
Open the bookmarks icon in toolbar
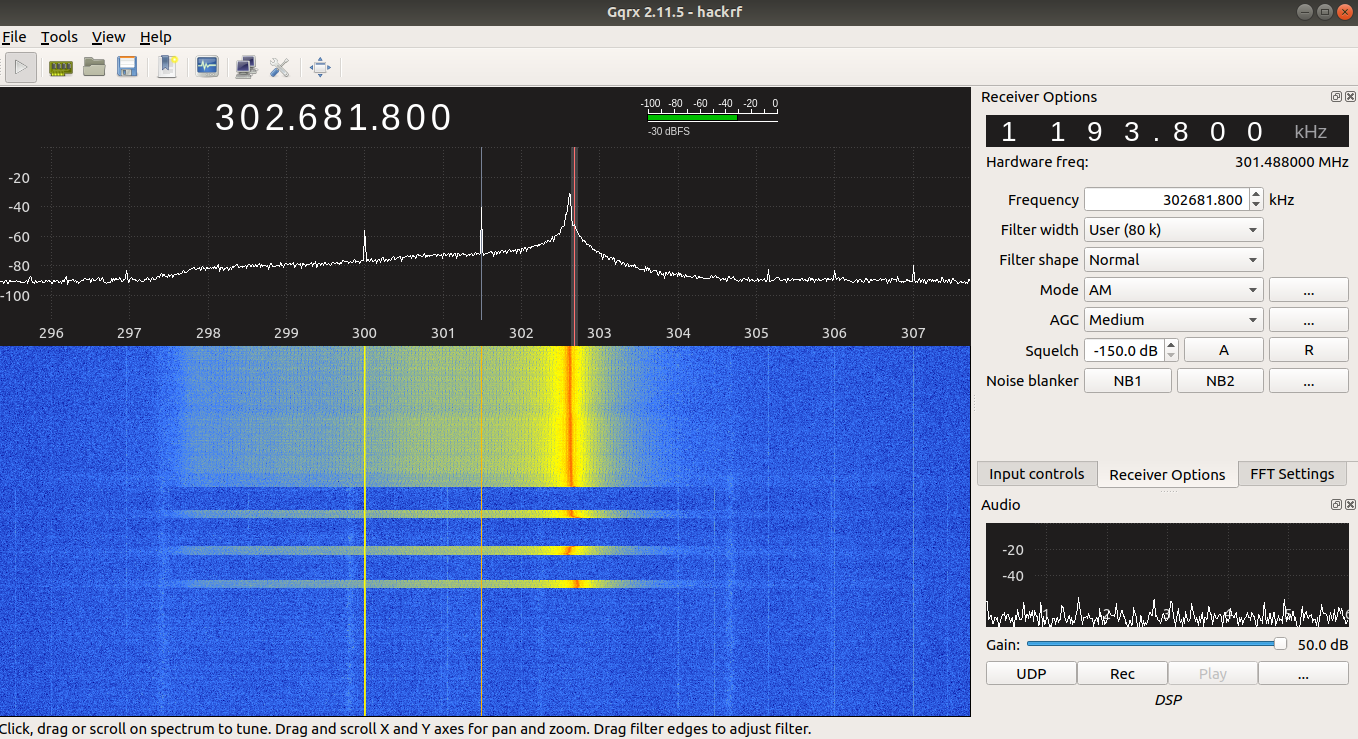(x=167, y=67)
